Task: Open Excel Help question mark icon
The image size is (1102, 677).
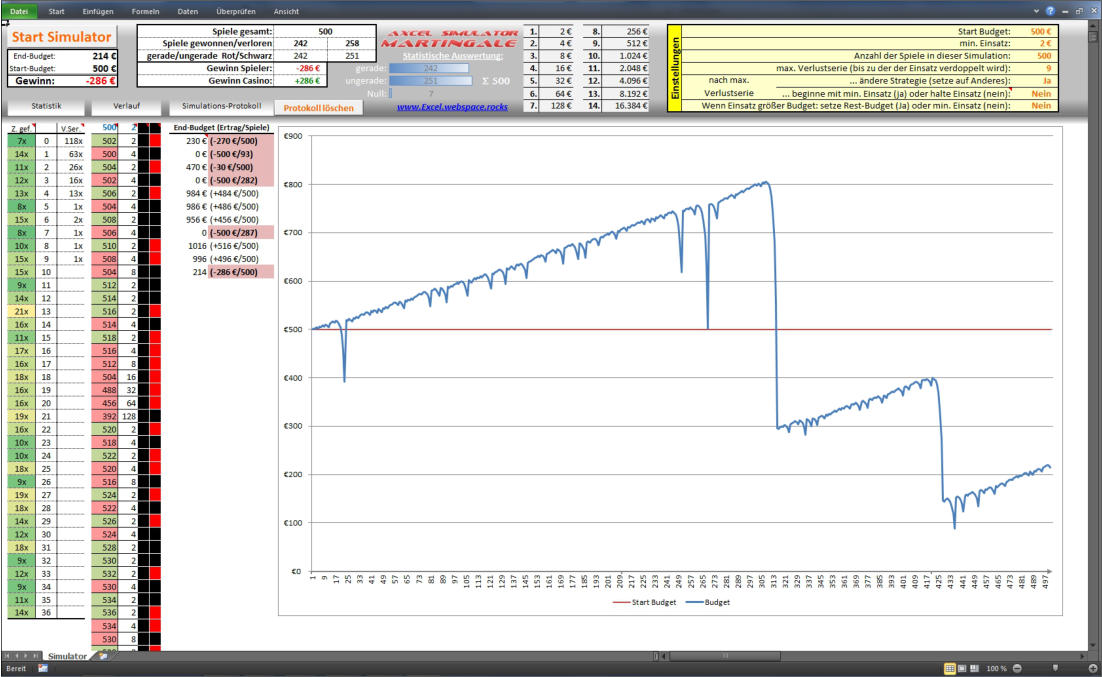Action: (x=1050, y=10)
